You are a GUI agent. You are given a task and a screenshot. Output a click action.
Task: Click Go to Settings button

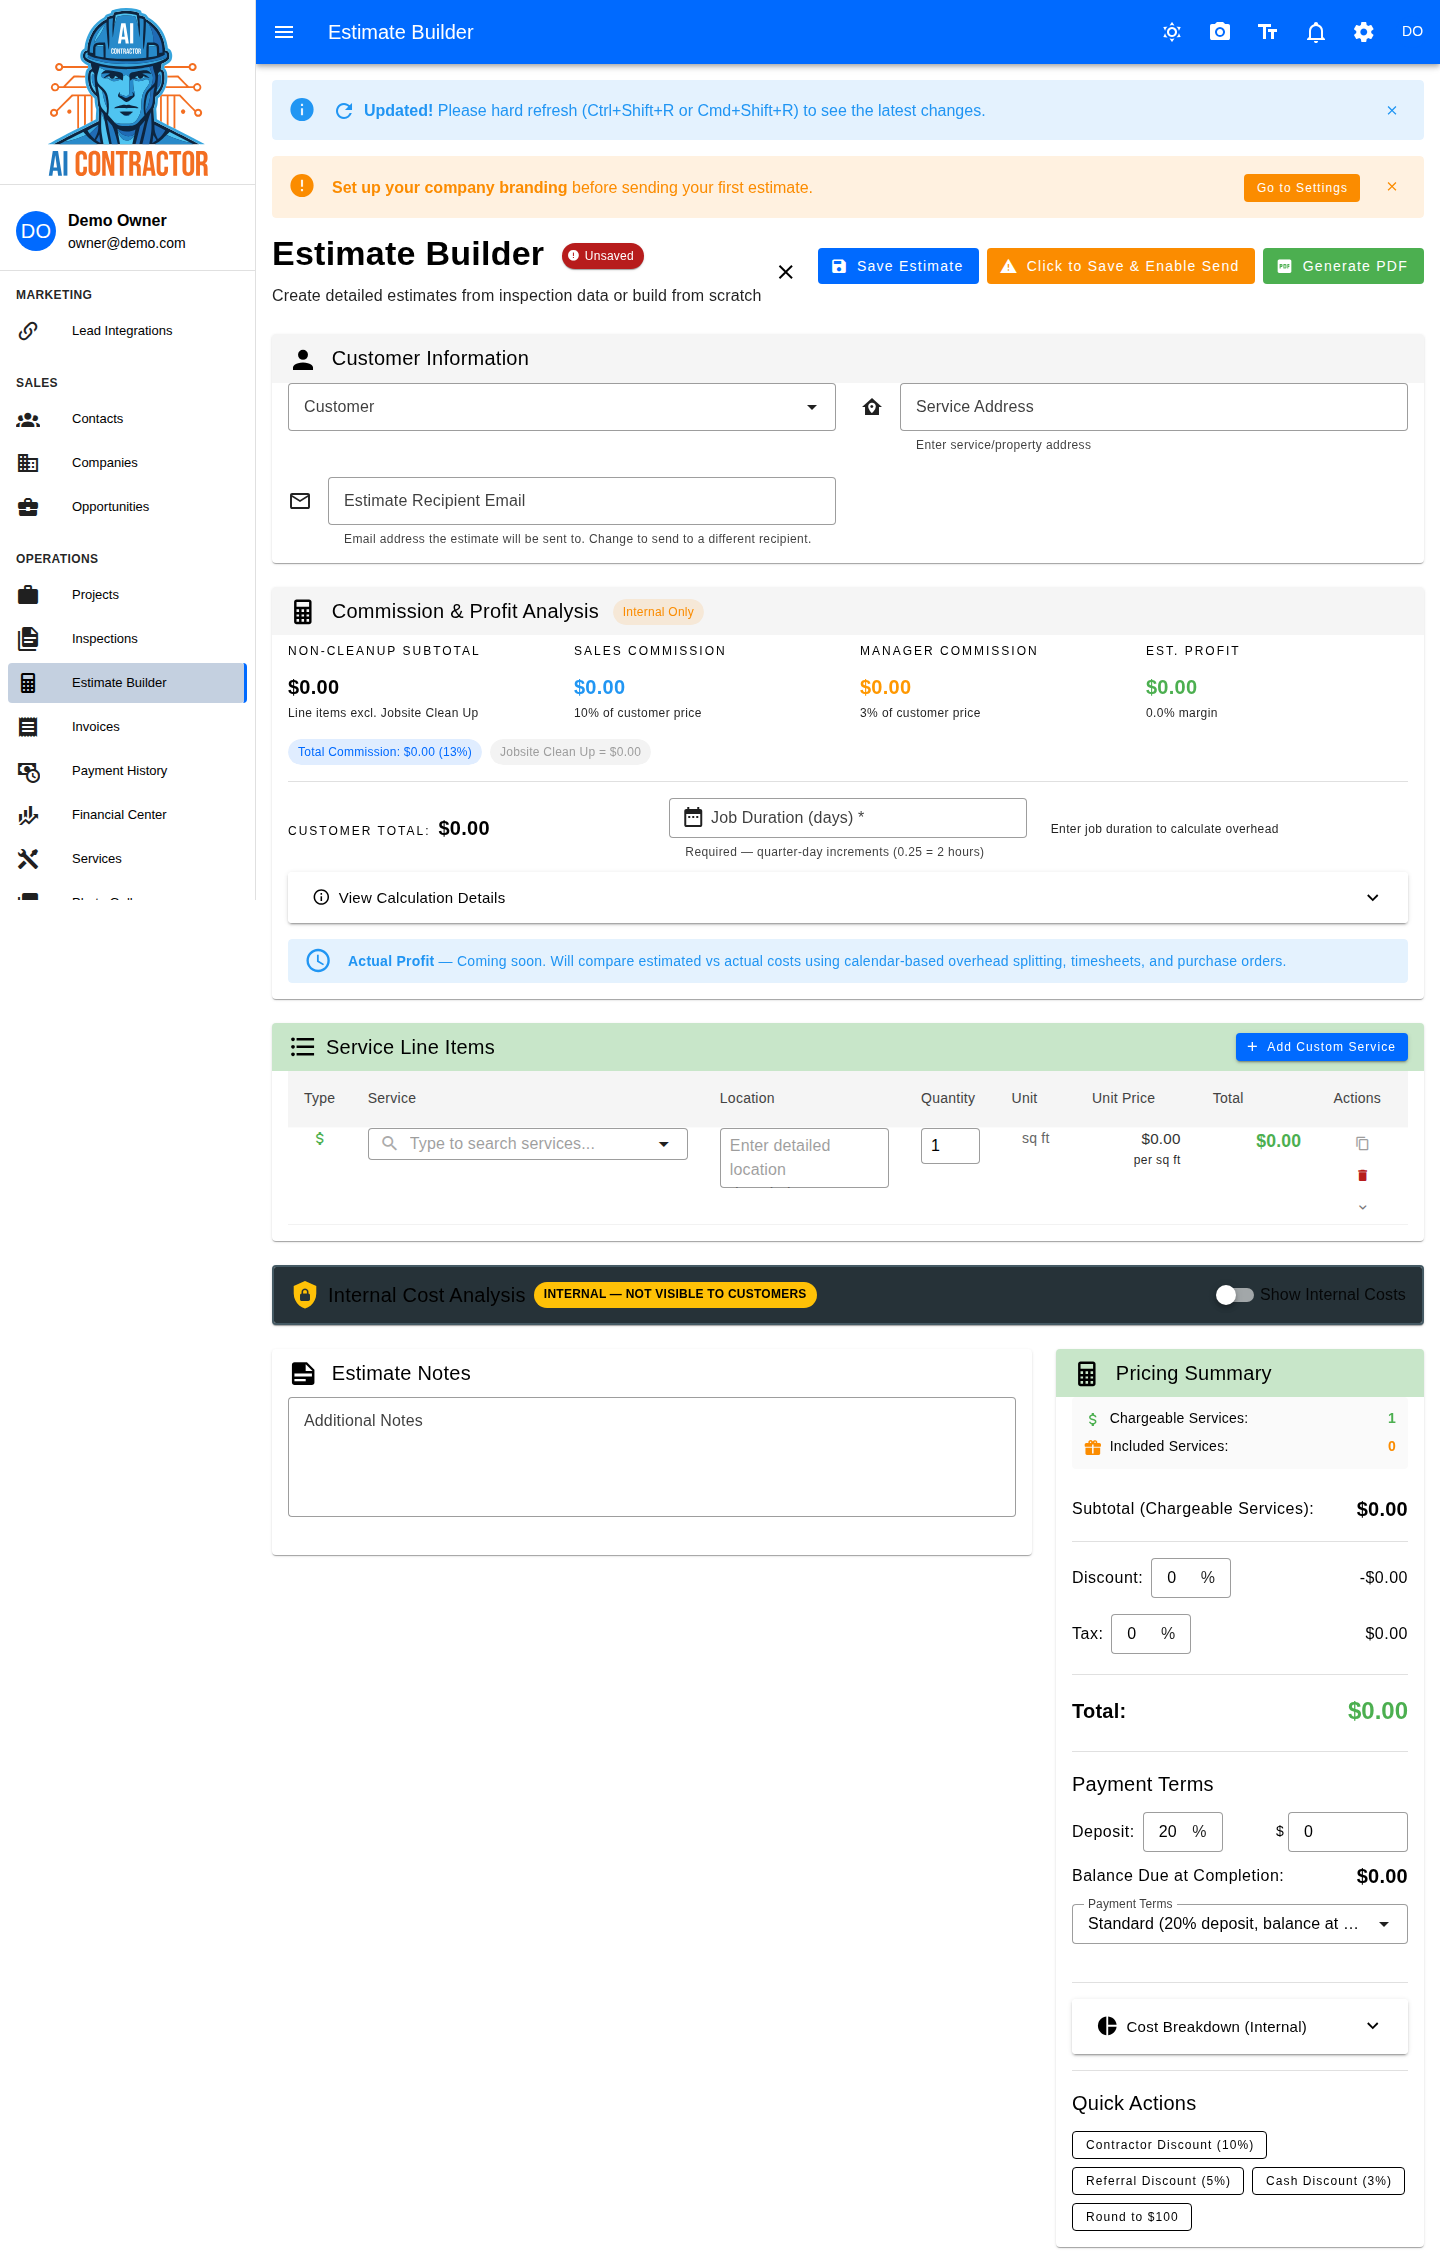[x=1301, y=188]
